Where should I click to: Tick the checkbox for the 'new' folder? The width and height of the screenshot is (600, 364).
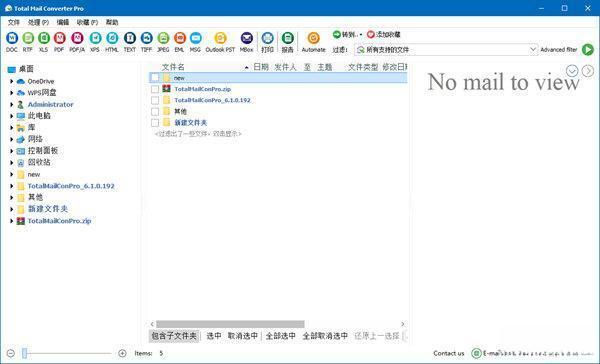coord(155,78)
